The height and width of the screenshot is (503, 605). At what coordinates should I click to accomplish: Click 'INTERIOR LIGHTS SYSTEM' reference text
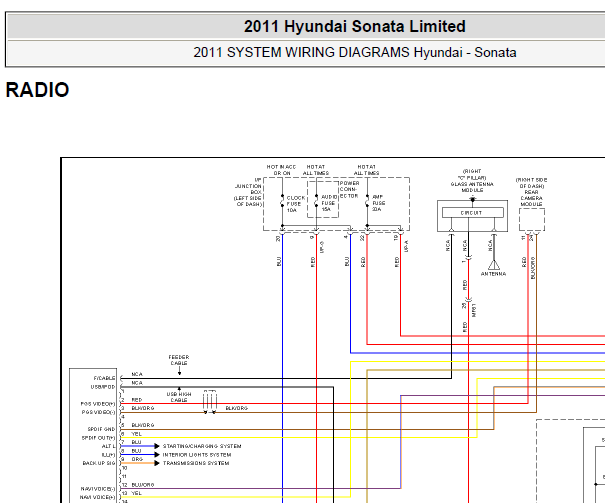click(197, 455)
